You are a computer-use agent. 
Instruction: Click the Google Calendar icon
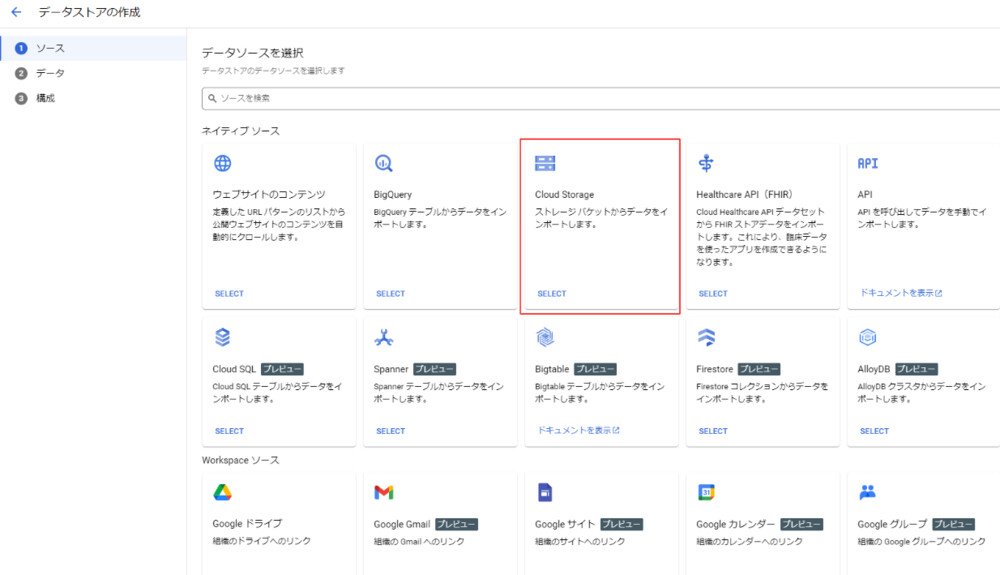pyautogui.click(x=706, y=492)
